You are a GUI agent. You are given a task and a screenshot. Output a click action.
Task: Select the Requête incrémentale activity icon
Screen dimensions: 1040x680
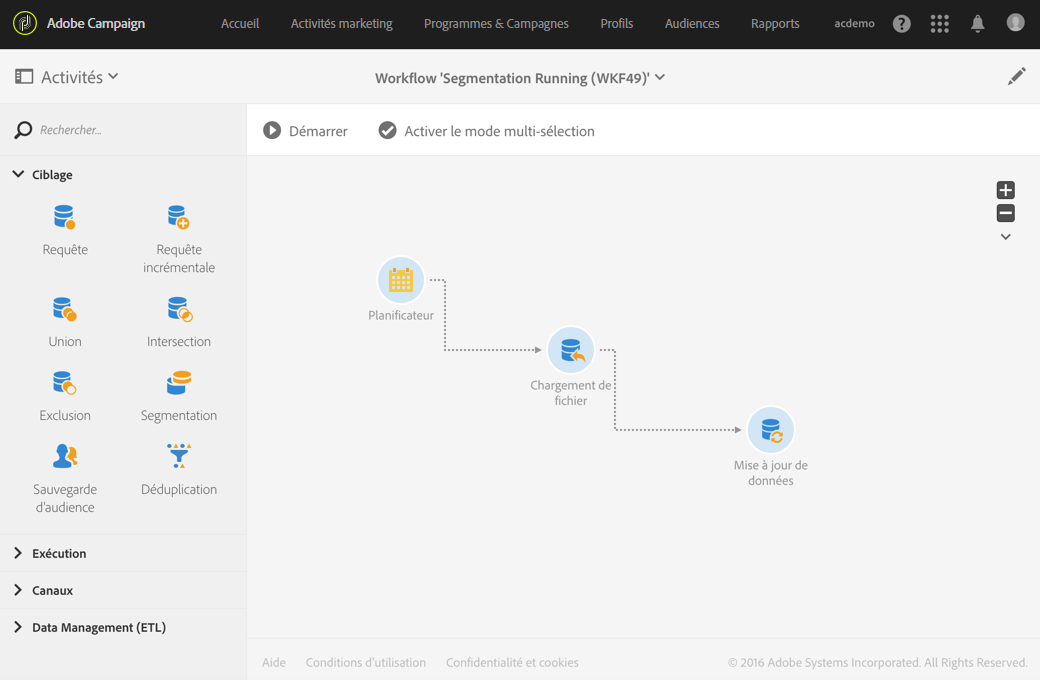click(x=179, y=217)
